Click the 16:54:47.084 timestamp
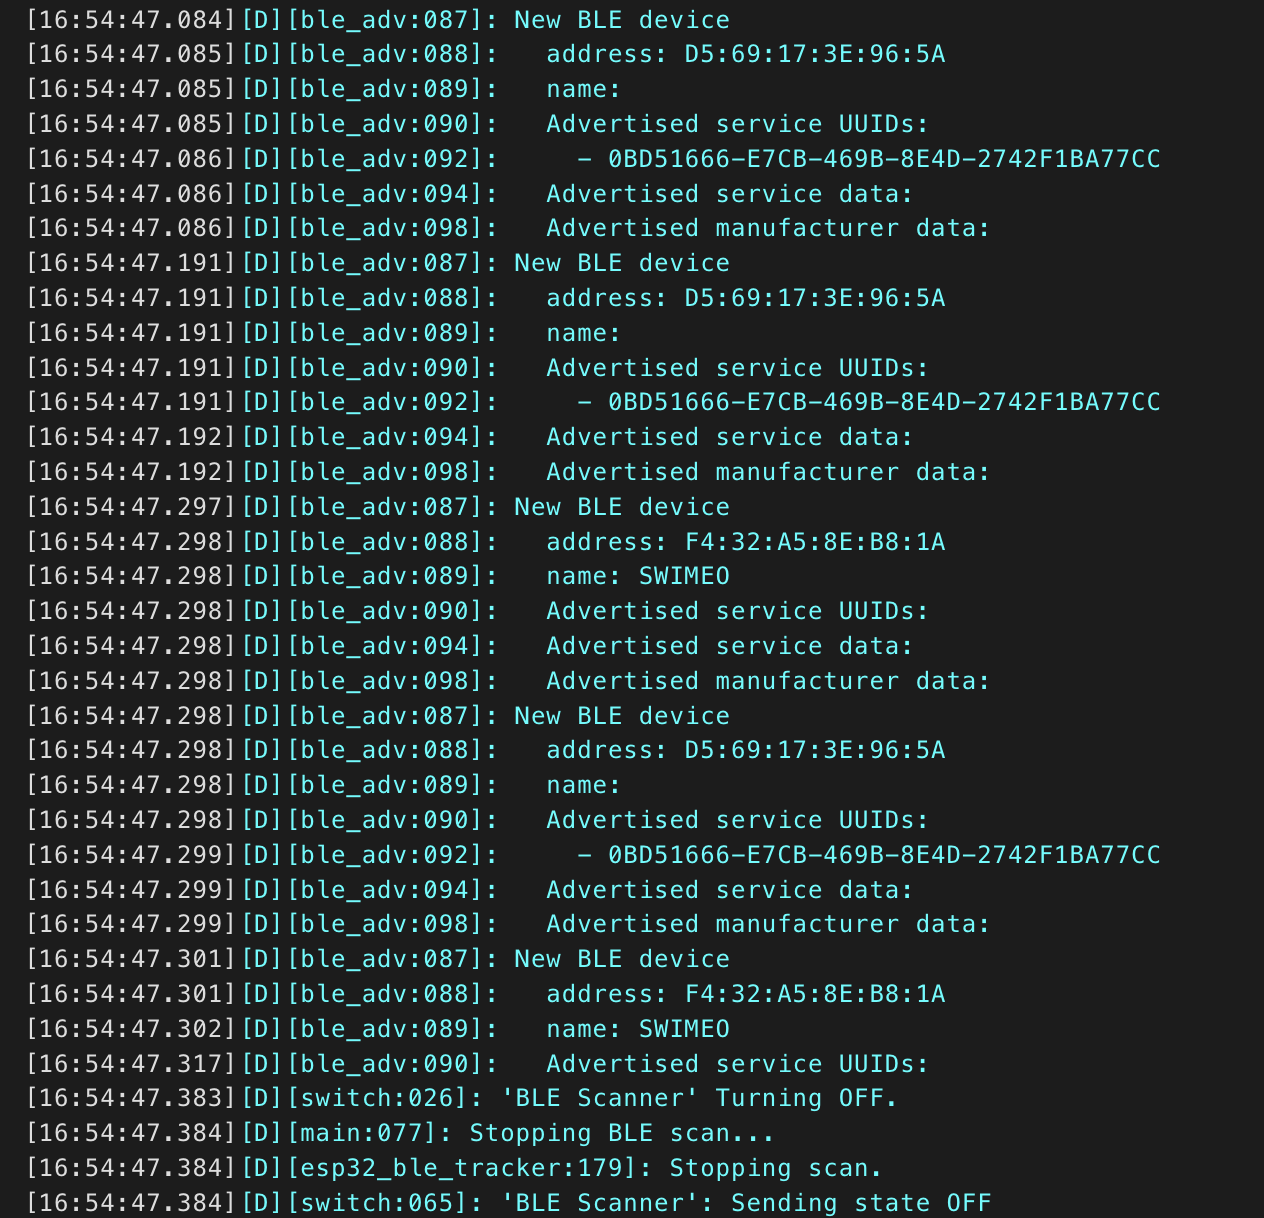 click(131, 20)
